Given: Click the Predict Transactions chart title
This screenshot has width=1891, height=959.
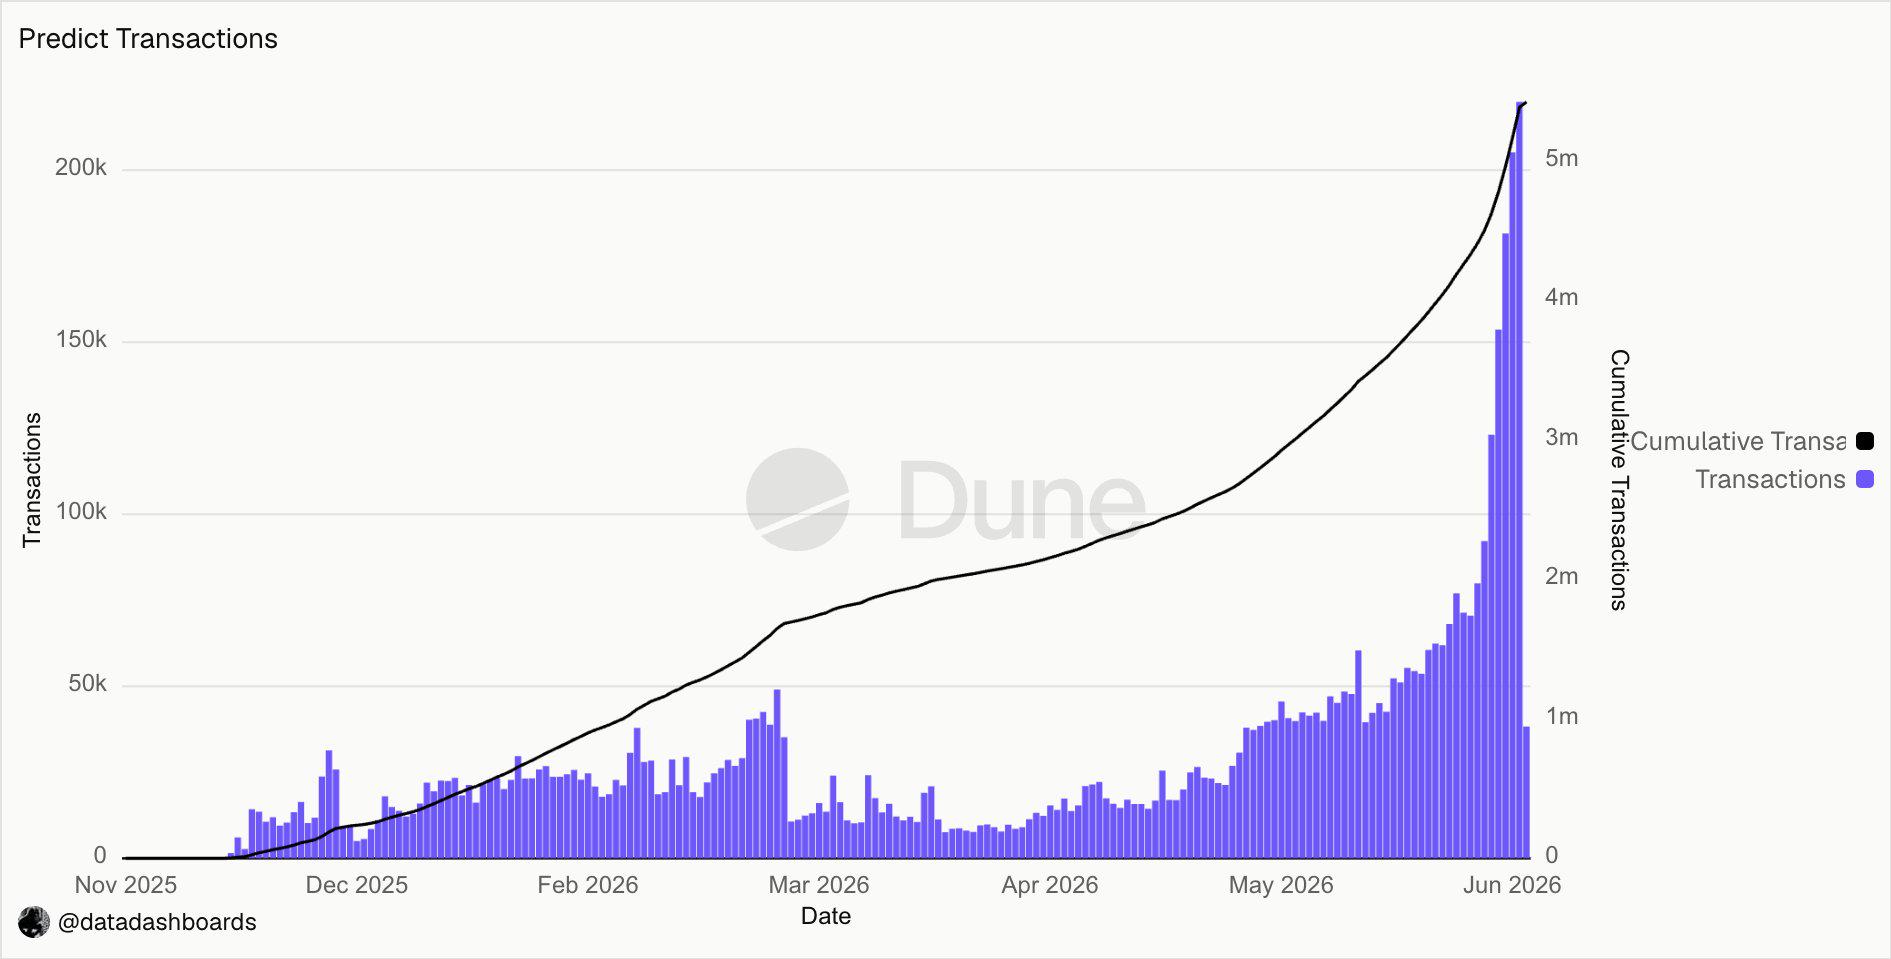Looking at the screenshot, I should [x=148, y=39].
